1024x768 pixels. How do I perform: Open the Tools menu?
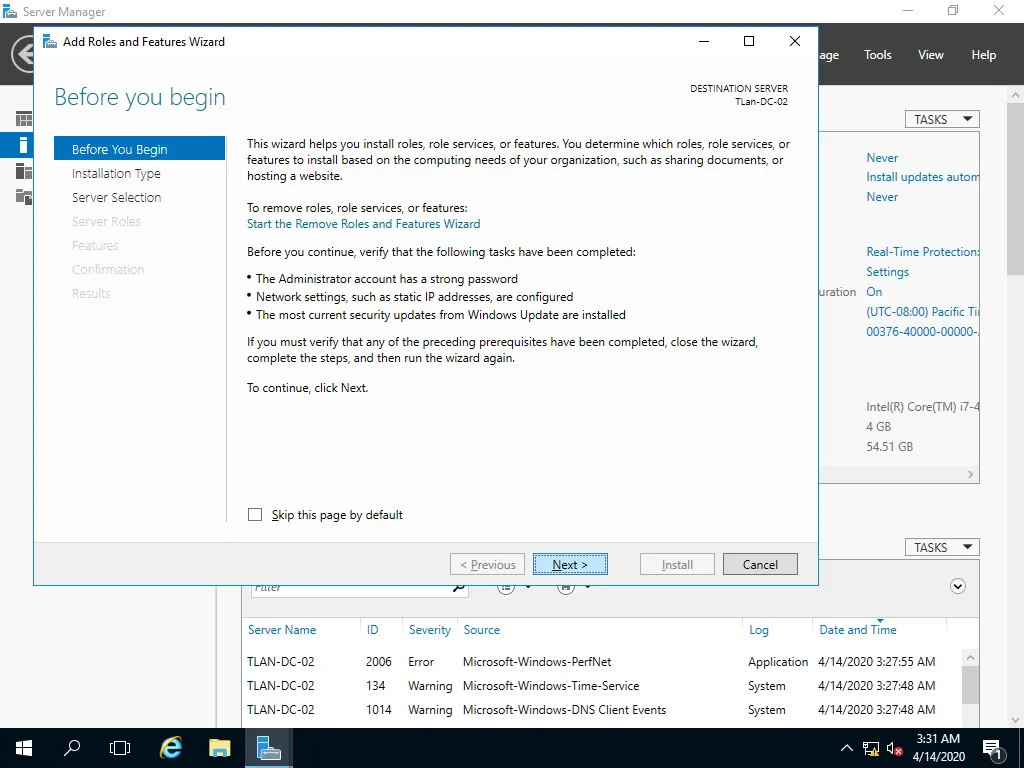click(x=878, y=55)
